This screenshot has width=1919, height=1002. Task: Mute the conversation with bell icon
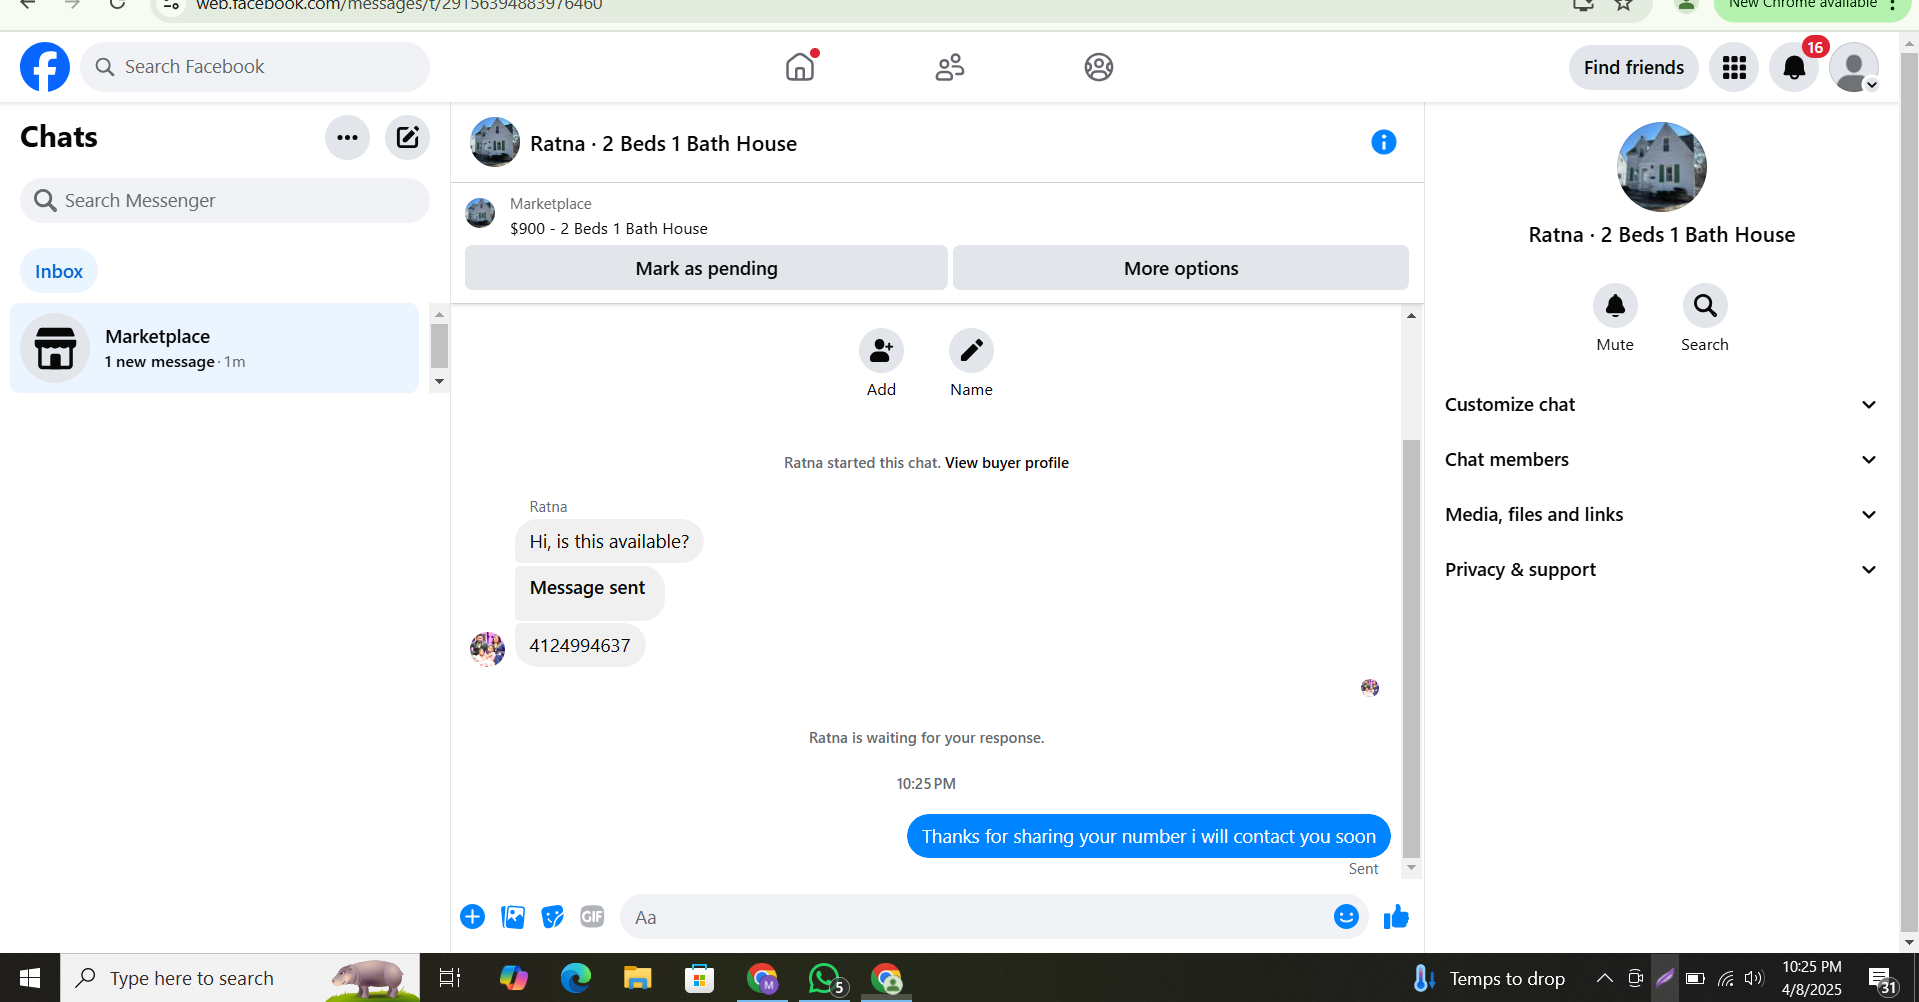tap(1615, 306)
